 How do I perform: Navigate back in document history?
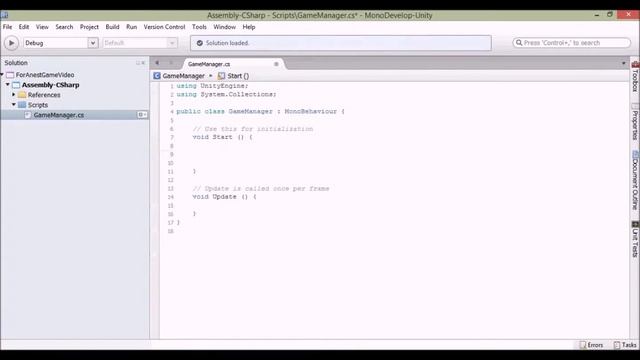point(157,63)
